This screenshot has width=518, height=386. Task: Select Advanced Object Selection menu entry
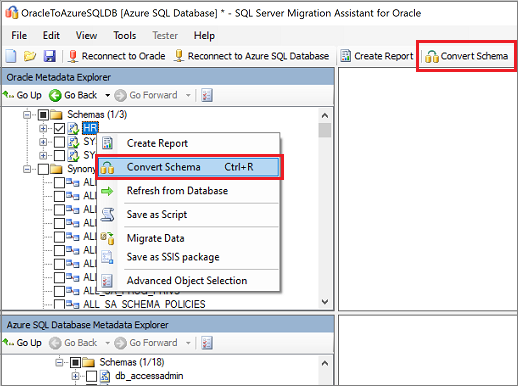click(x=188, y=281)
